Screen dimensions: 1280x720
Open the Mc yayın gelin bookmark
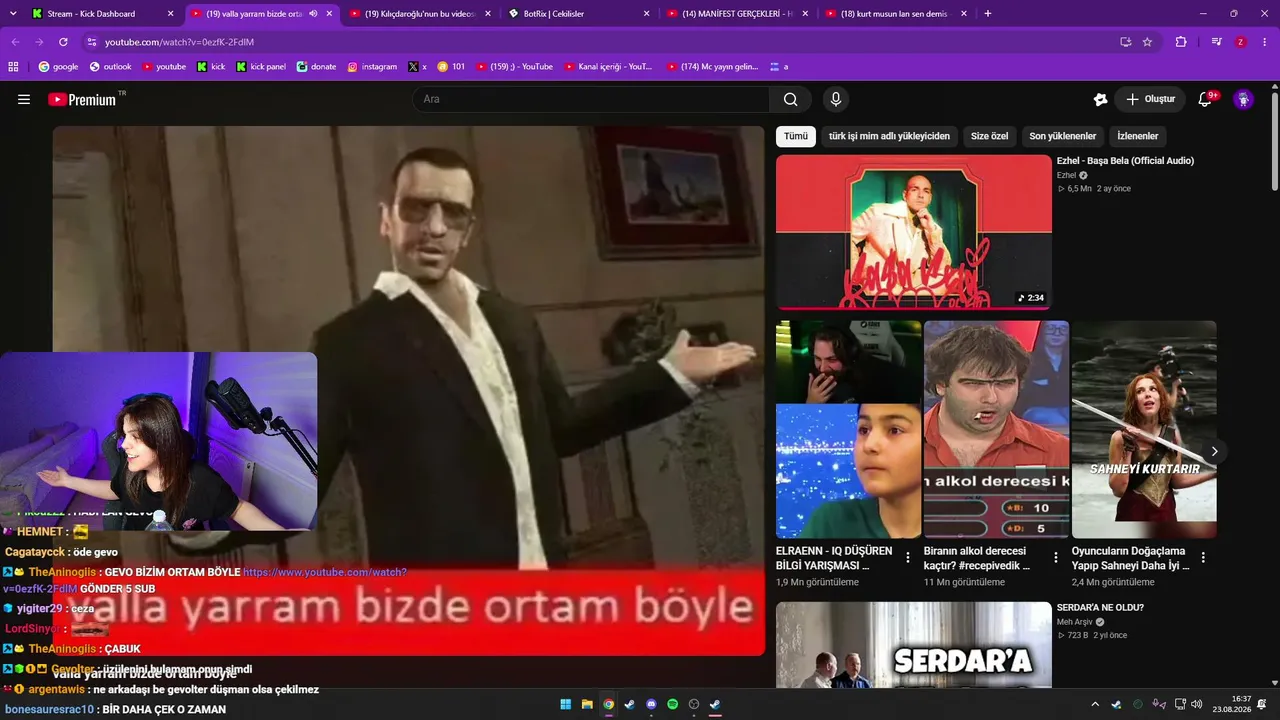pos(712,67)
